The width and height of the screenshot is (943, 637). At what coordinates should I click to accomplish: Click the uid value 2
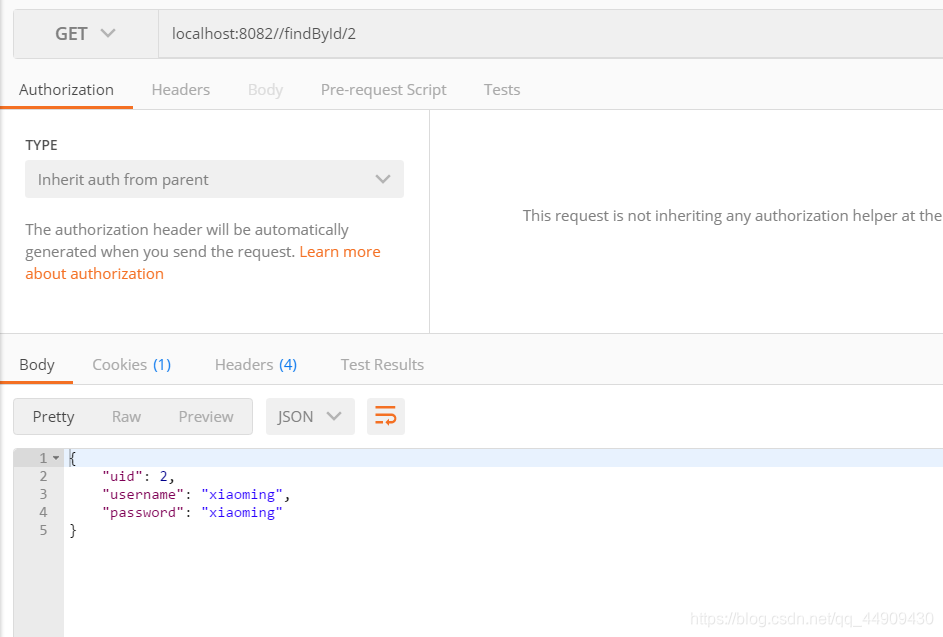[x=163, y=476]
